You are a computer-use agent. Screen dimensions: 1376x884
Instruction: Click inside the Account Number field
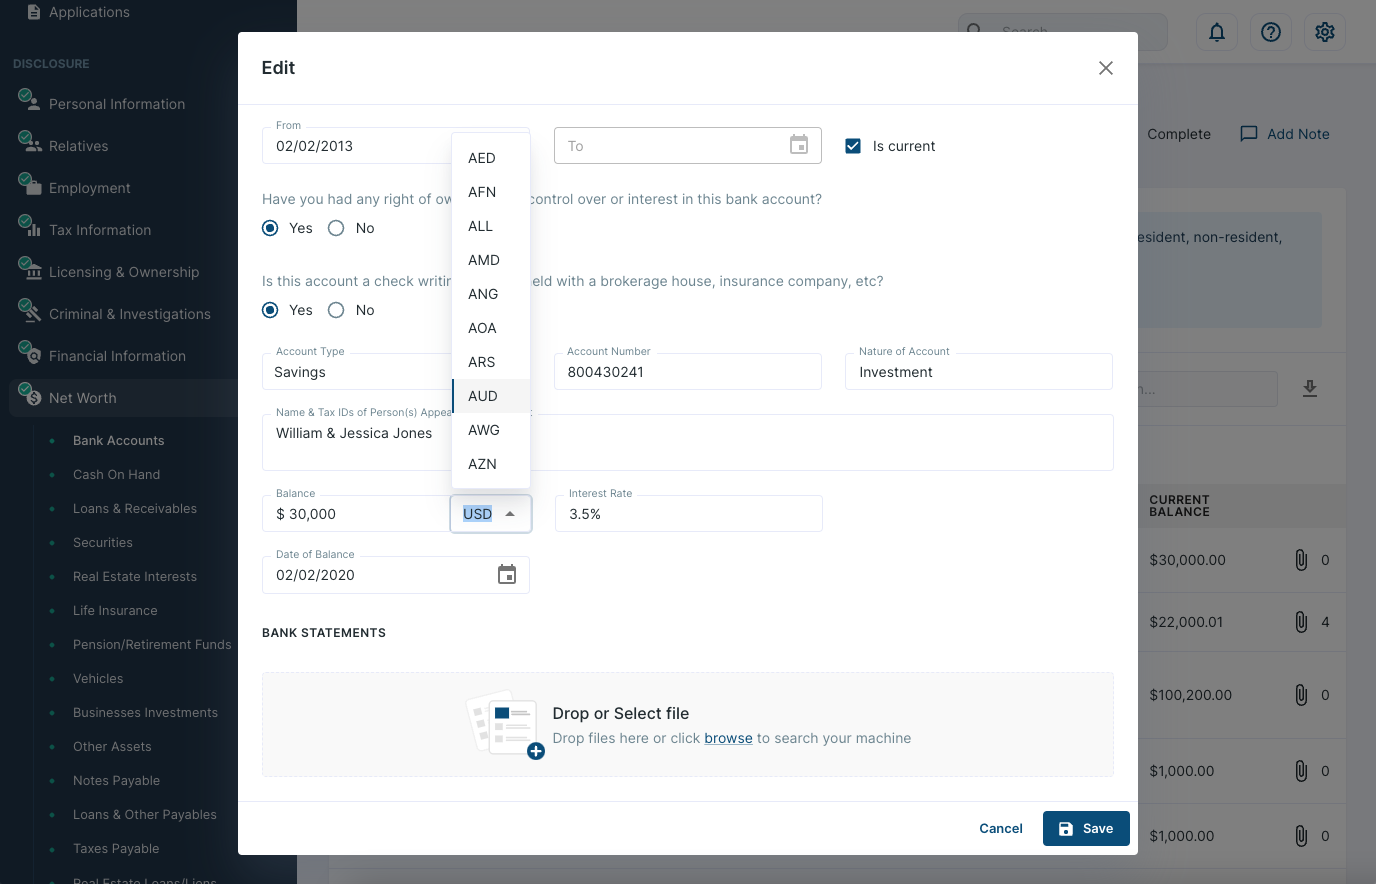tap(687, 371)
